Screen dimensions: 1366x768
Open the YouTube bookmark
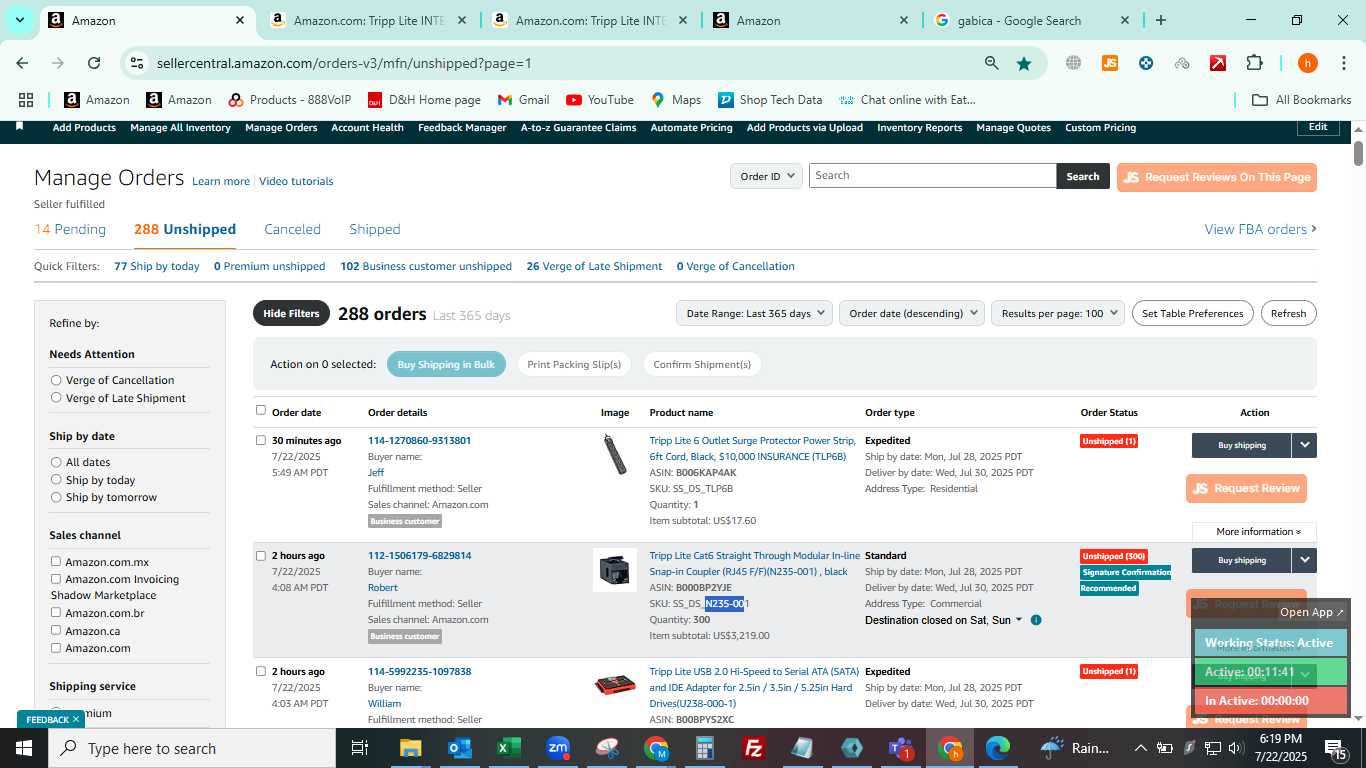tap(600, 100)
